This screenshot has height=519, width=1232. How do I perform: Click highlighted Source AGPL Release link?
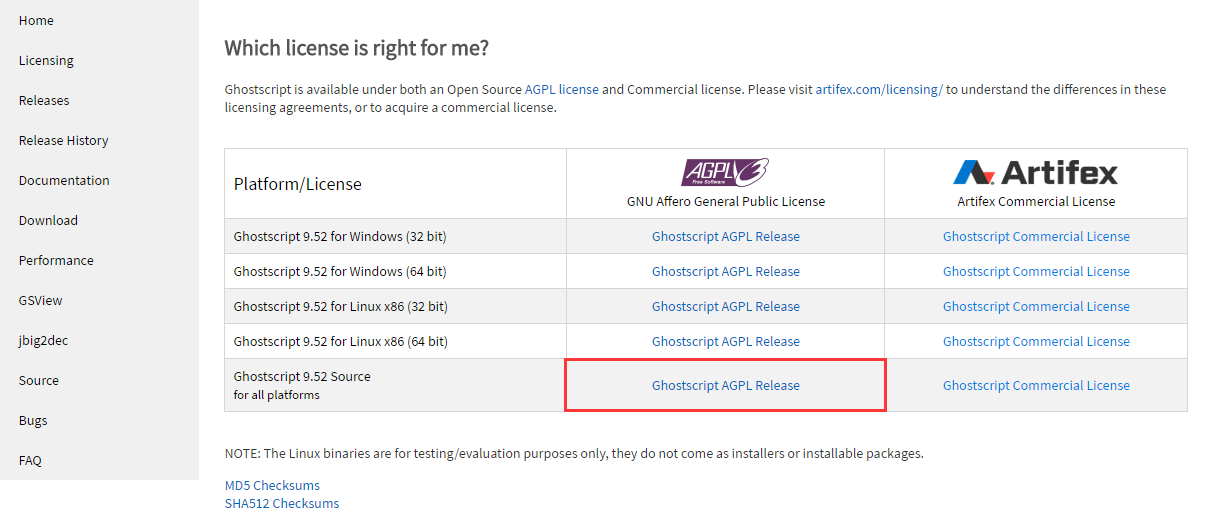click(x=726, y=385)
